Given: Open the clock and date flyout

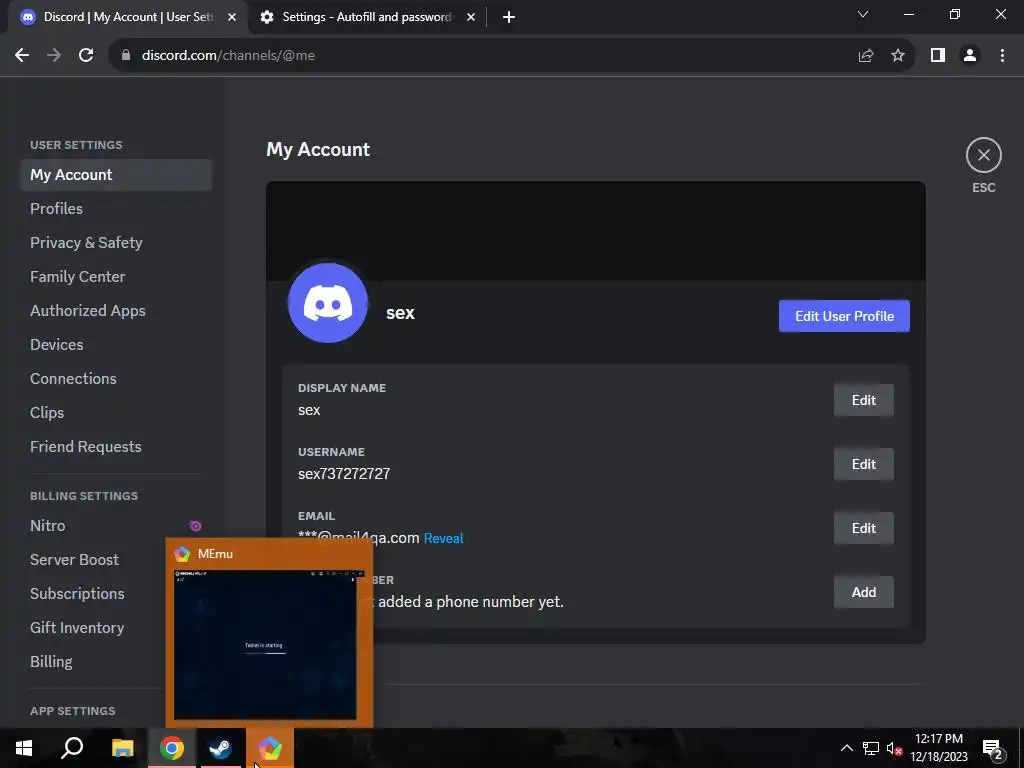Looking at the screenshot, I should (x=939, y=748).
